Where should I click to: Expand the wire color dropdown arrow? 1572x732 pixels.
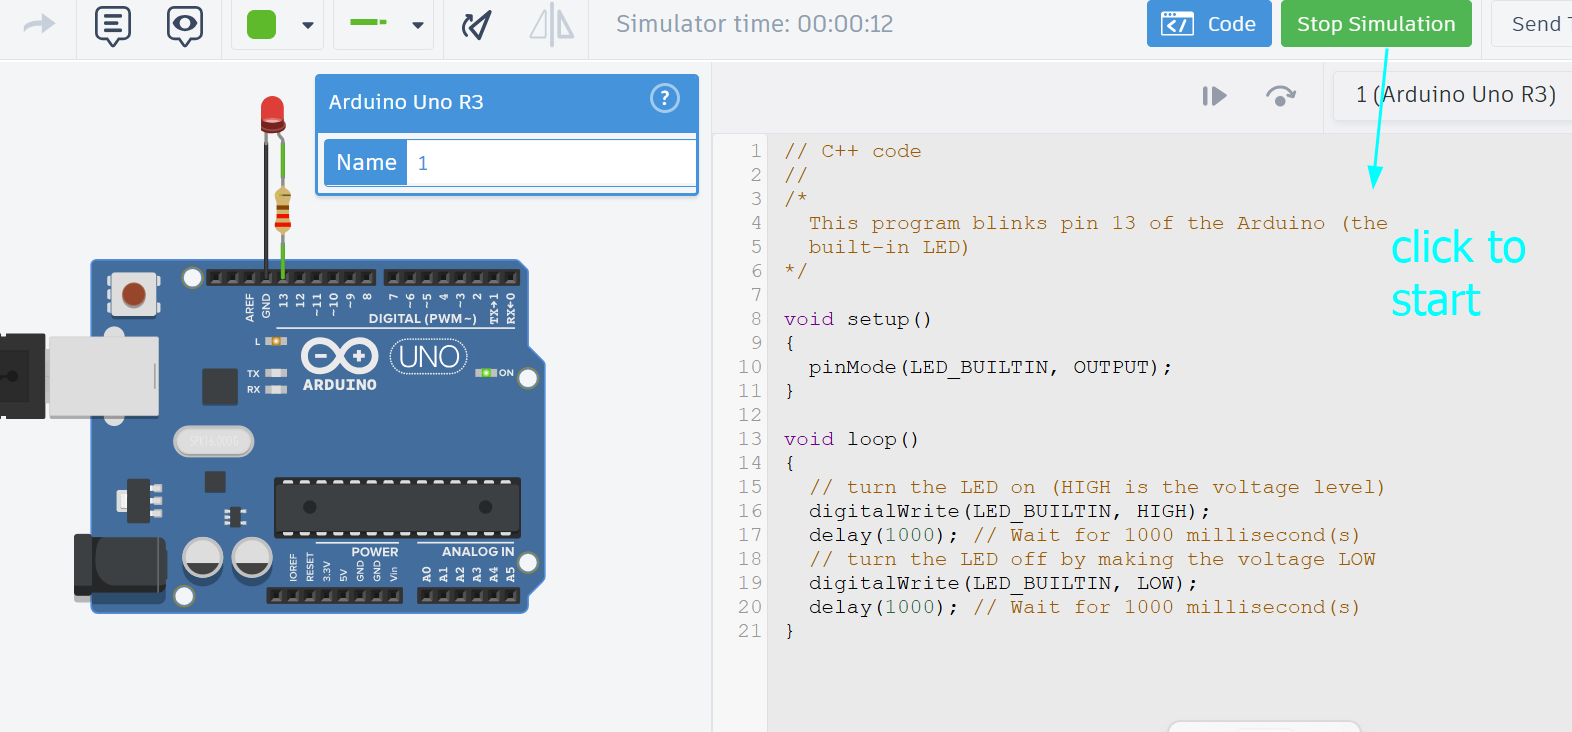tap(308, 26)
